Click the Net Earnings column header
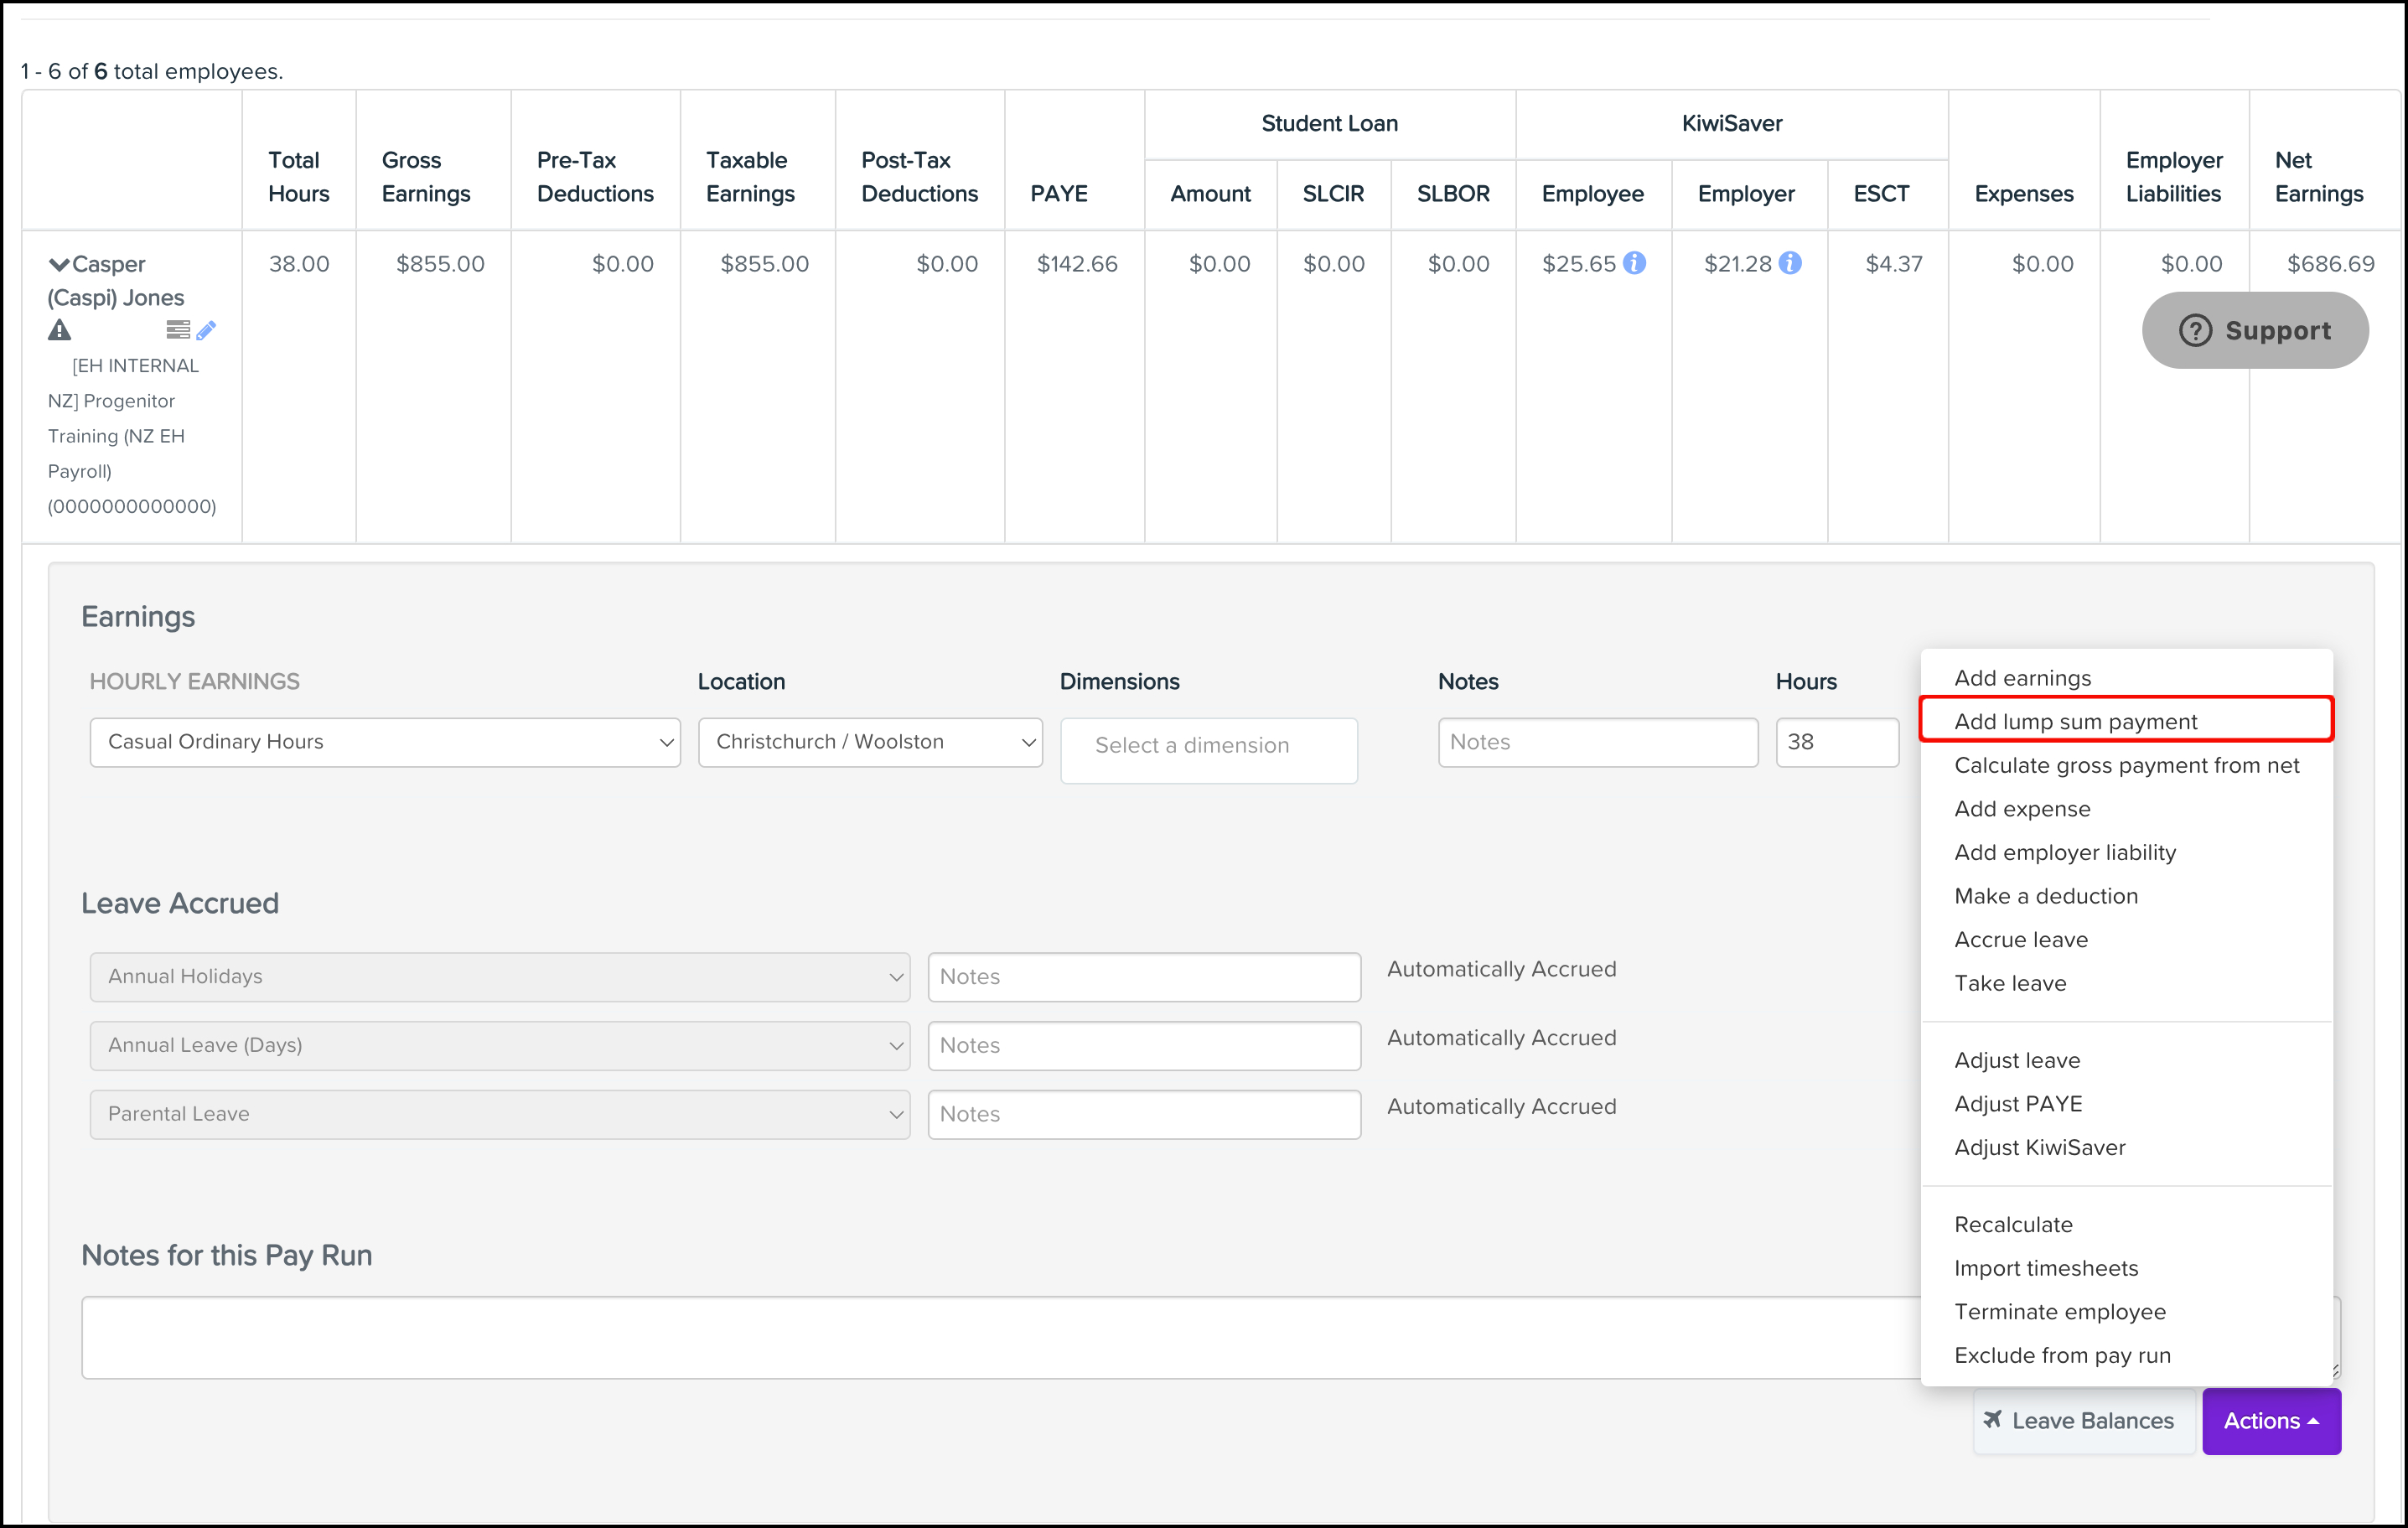The height and width of the screenshot is (1528, 2408). pyautogui.click(x=2319, y=177)
